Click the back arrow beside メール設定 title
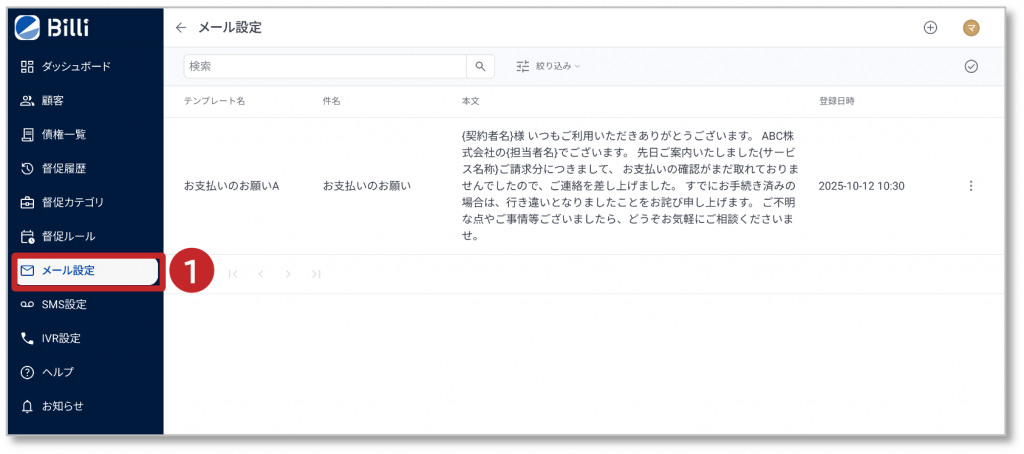 click(180, 28)
